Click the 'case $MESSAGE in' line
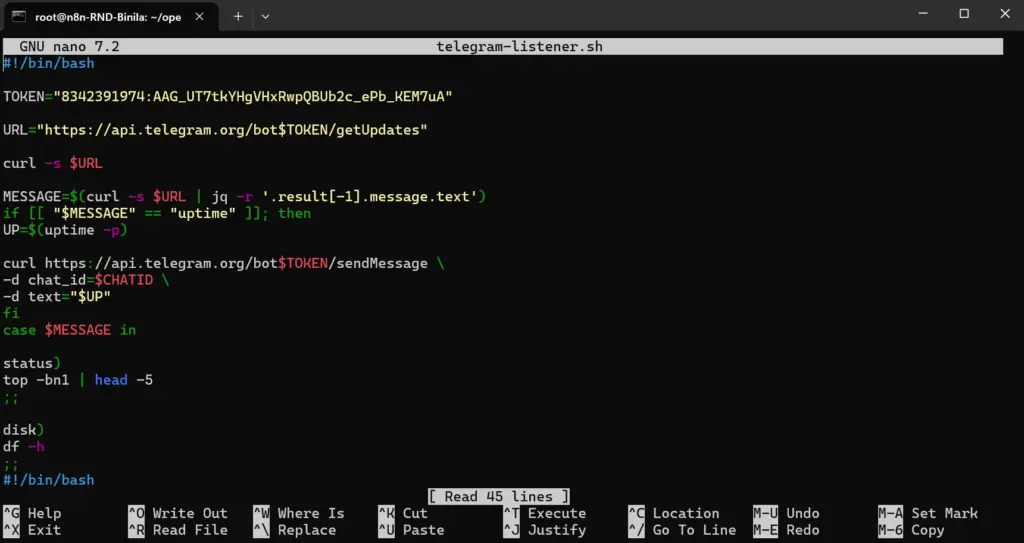The height and width of the screenshot is (543, 1024). click(x=69, y=330)
